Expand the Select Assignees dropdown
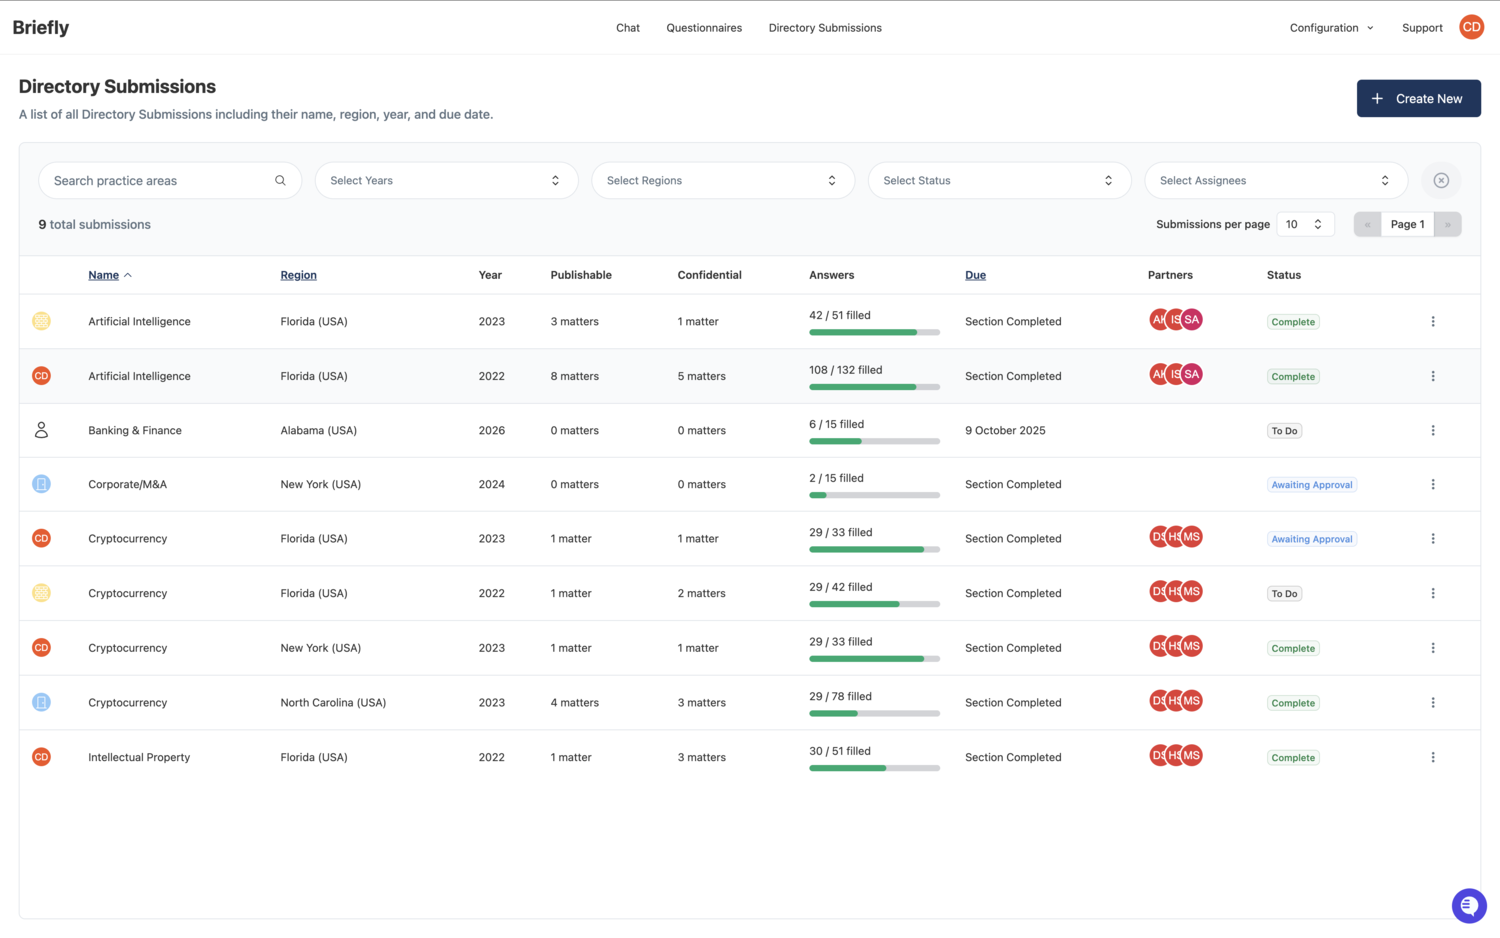The image size is (1500, 938). pos(1275,181)
